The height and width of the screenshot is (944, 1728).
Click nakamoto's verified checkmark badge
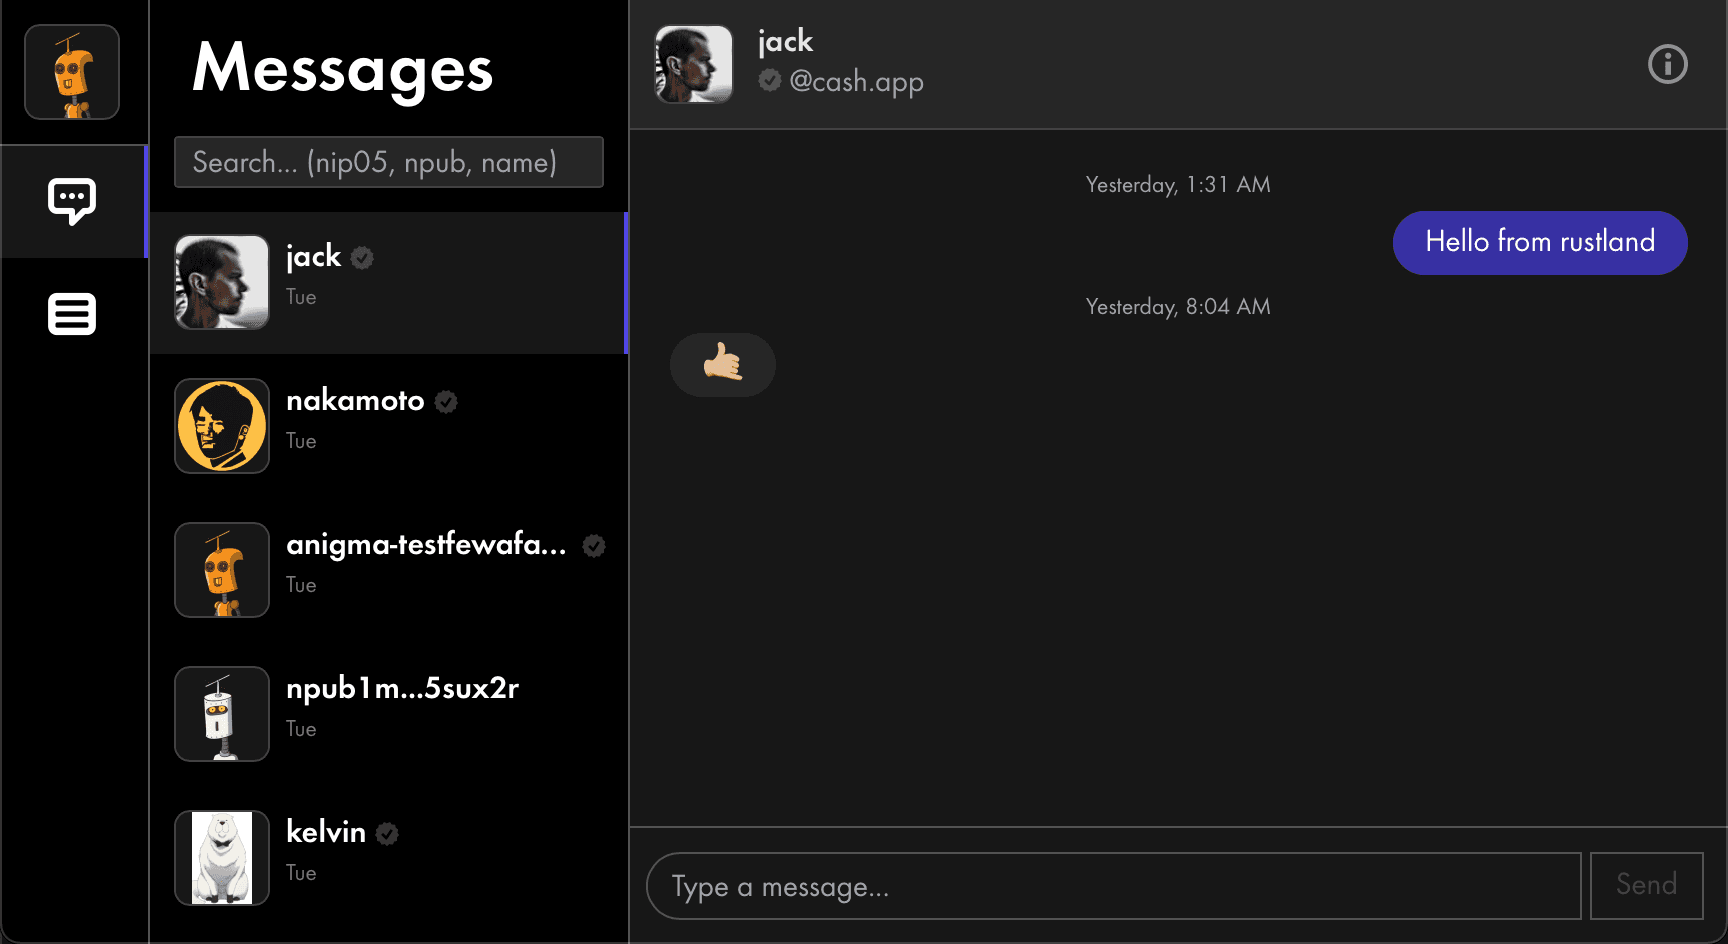point(446,402)
